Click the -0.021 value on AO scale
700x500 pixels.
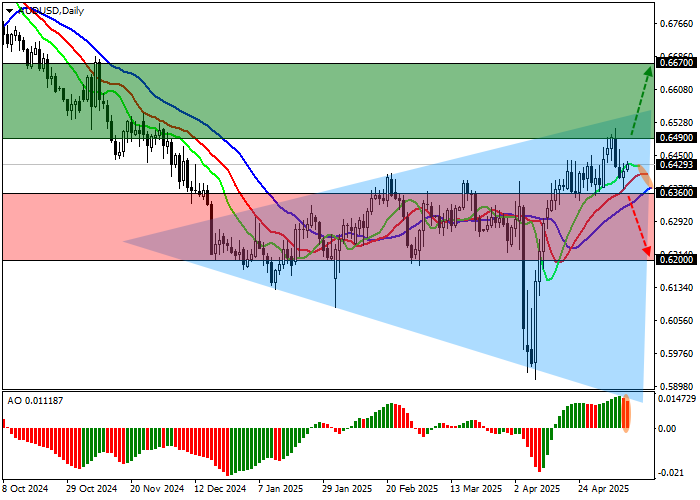pyautogui.click(x=672, y=472)
